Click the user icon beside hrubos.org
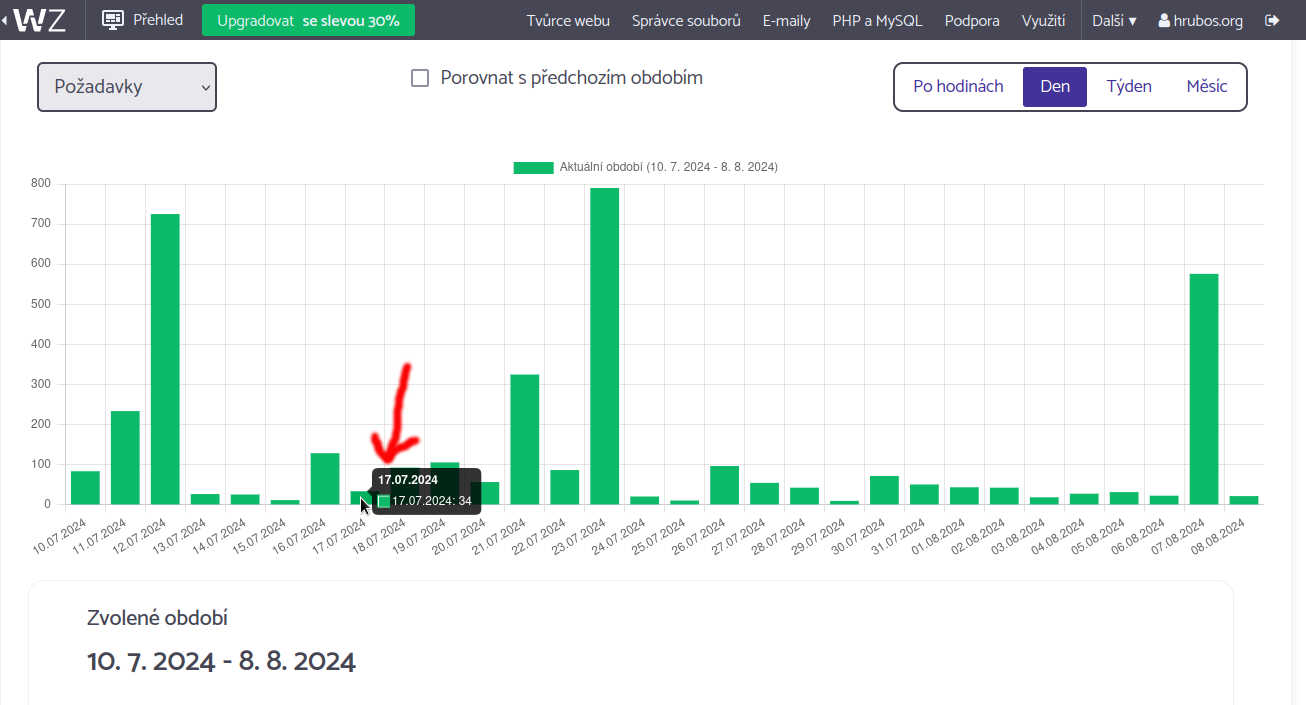The height and width of the screenshot is (705, 1306). point(1164,21)
